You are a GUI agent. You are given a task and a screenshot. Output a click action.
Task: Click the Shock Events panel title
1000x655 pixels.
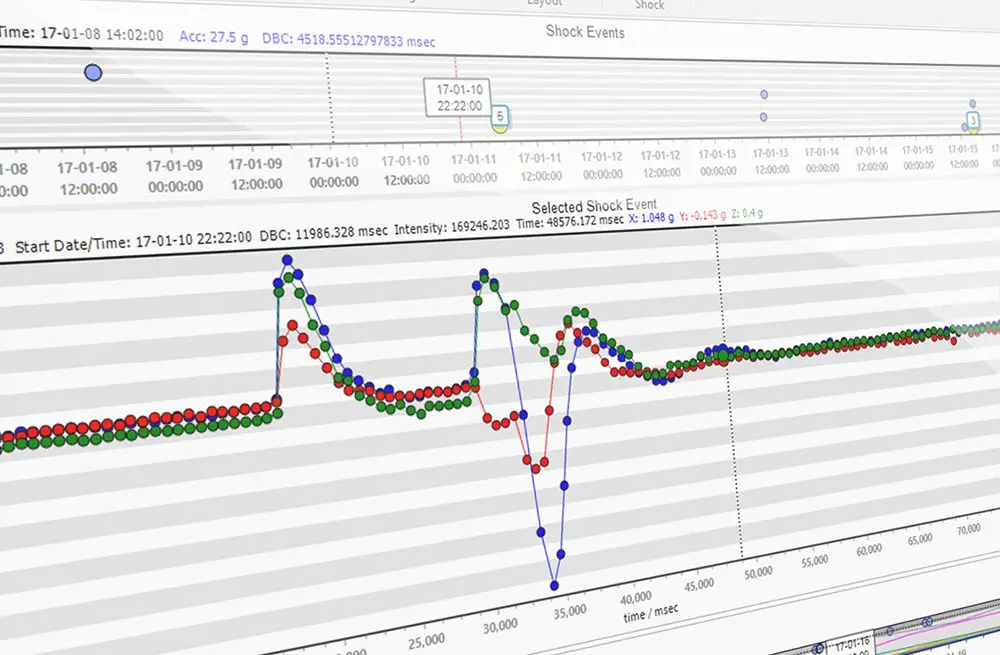tap(585, 32)
